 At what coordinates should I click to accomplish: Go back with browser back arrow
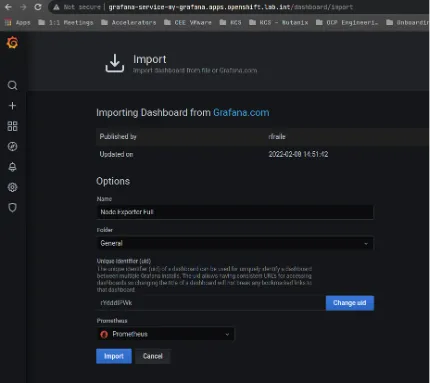point(8,7)
